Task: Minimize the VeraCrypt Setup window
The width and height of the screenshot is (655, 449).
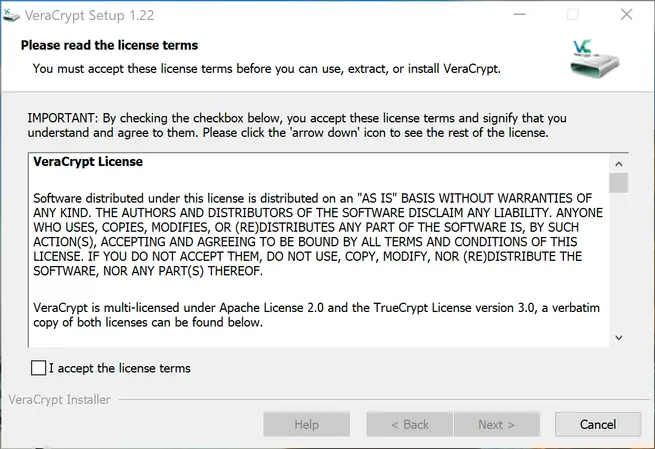Action: pos(520,15)
